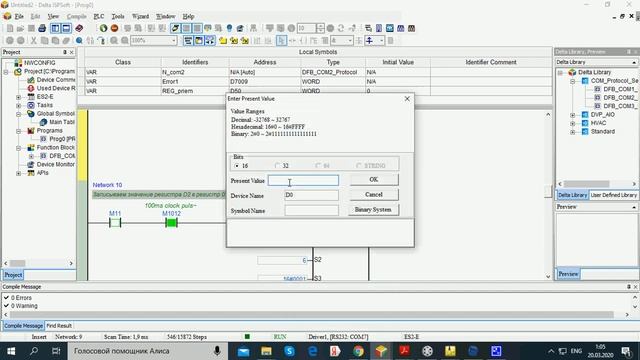
Task: Expand the Tasks tree node
Action: (x=18, y=105)
